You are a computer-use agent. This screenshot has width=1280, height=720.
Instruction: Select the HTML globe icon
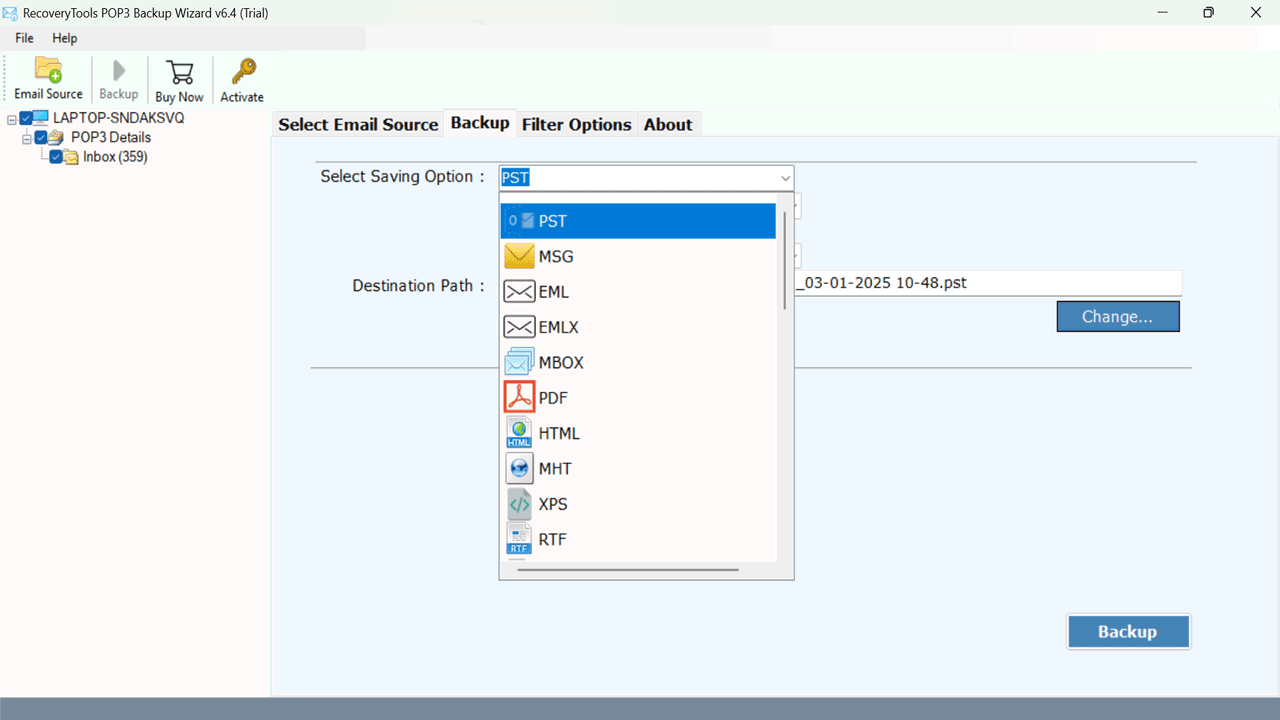[520, 433]
